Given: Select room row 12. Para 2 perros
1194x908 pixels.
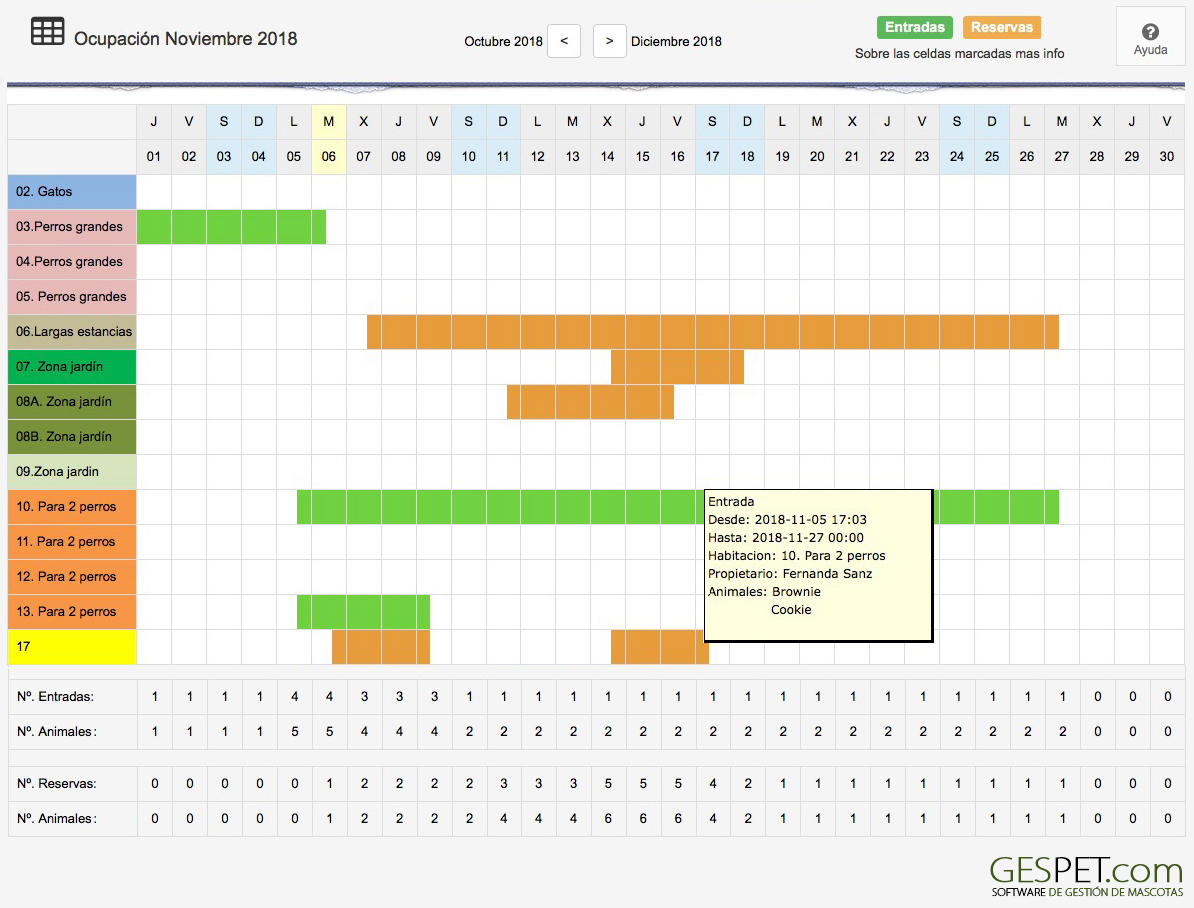Looking at the screenshot, I should click(x=72, y=577).
